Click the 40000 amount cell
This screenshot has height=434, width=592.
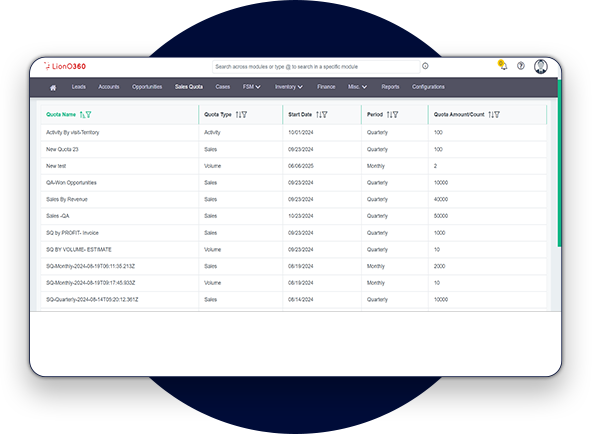tap(441, 199)
